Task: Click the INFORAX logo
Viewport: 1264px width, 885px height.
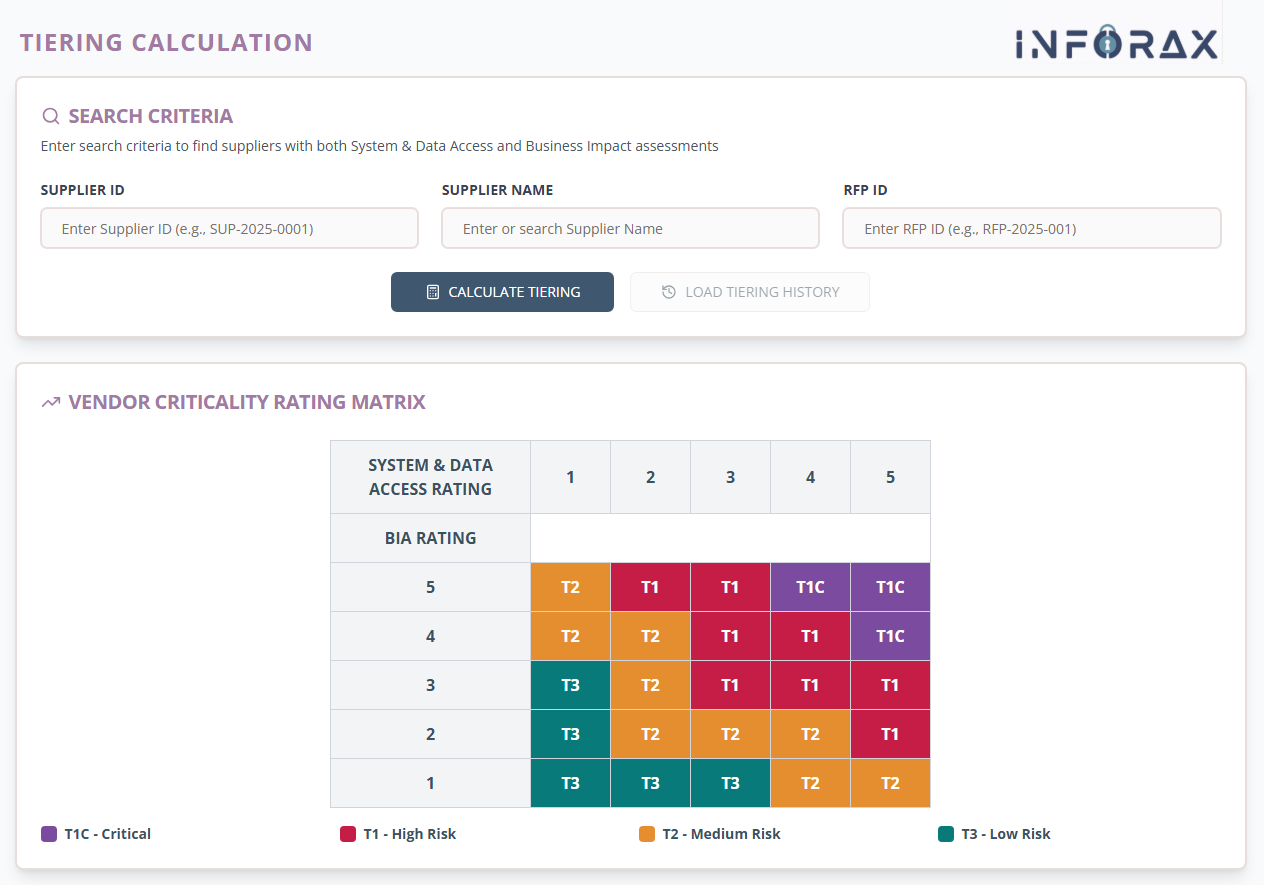Action: 1116,43
